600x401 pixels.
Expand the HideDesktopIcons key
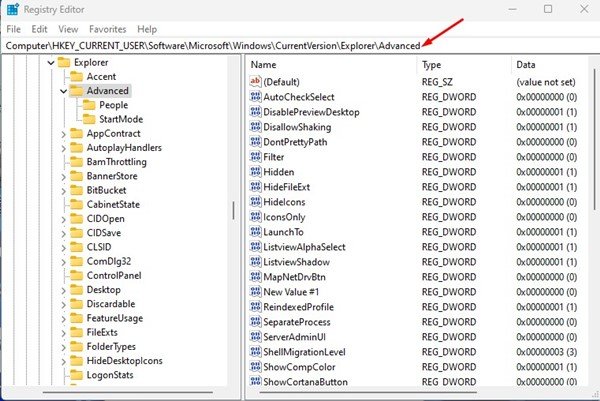pyautogui.click(x=64, y=361)
